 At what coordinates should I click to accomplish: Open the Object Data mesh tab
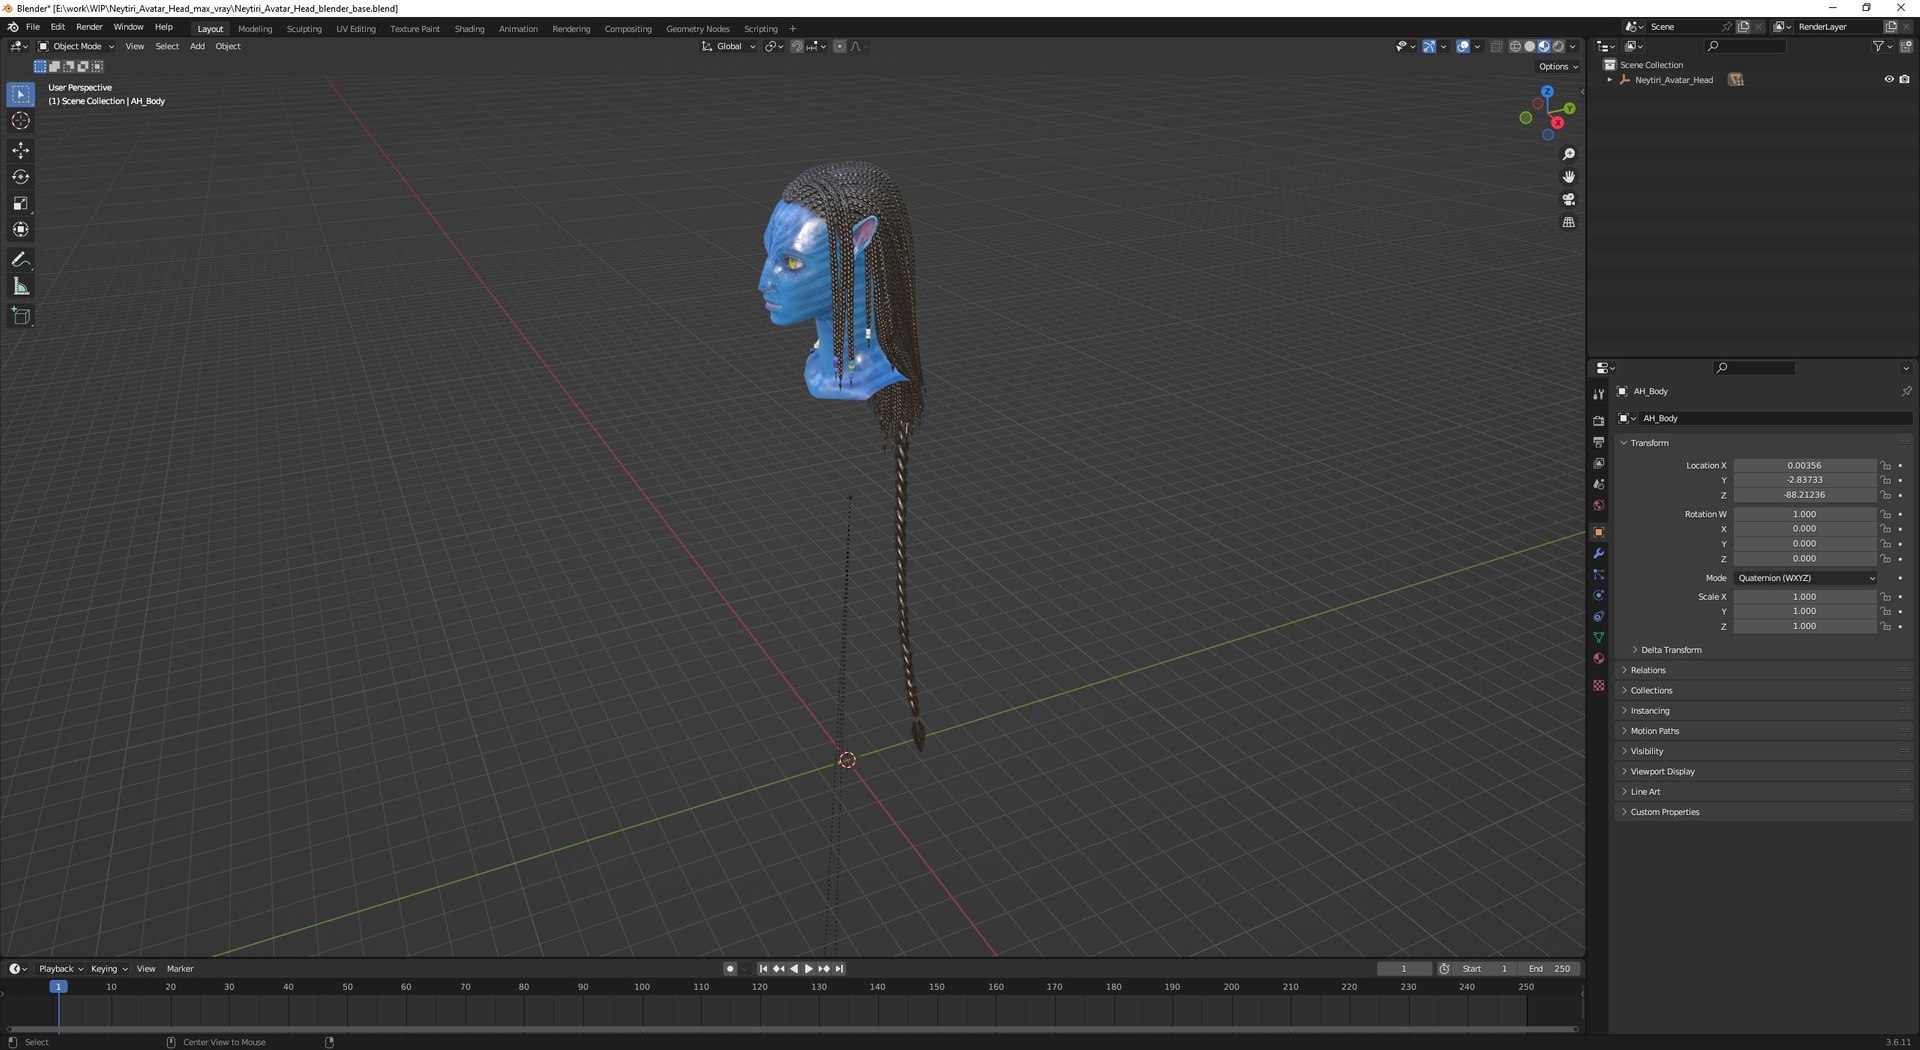1598,637
